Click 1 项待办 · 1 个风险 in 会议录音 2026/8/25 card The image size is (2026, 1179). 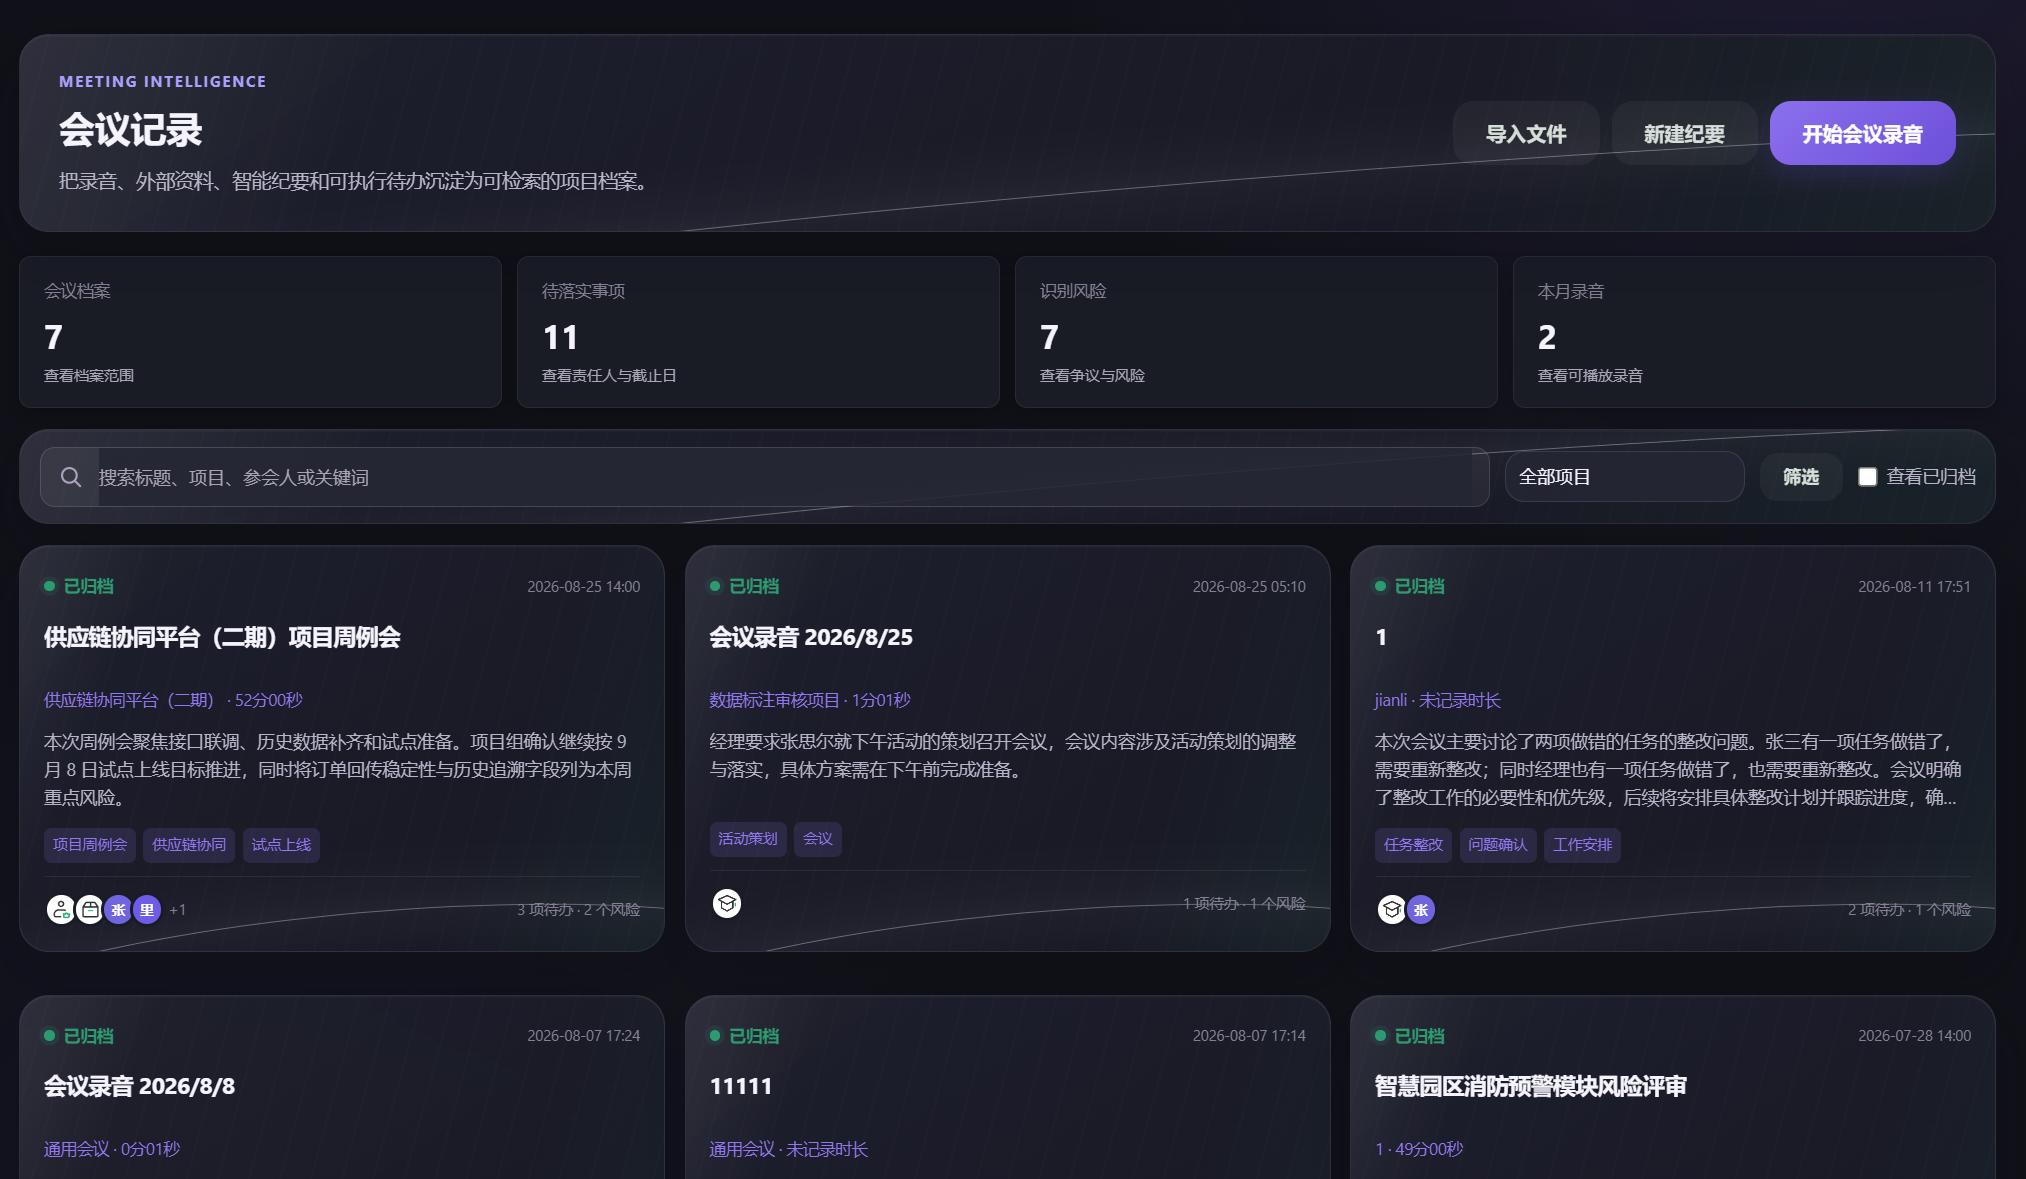1244,903
